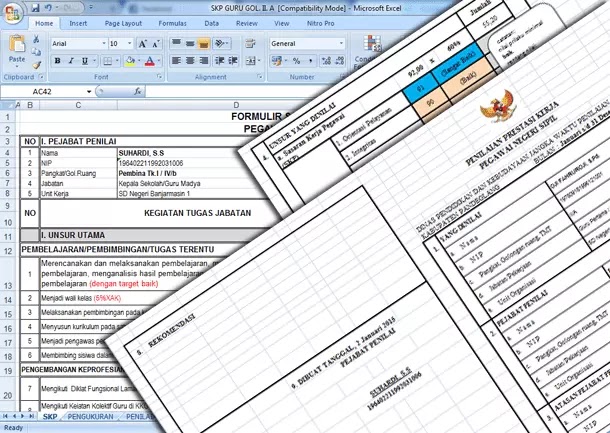The height and width of the screenshot is (433, 610).
Task: Toggle Align Text Right
Action: pyautogui.click(x=203, y=61)
